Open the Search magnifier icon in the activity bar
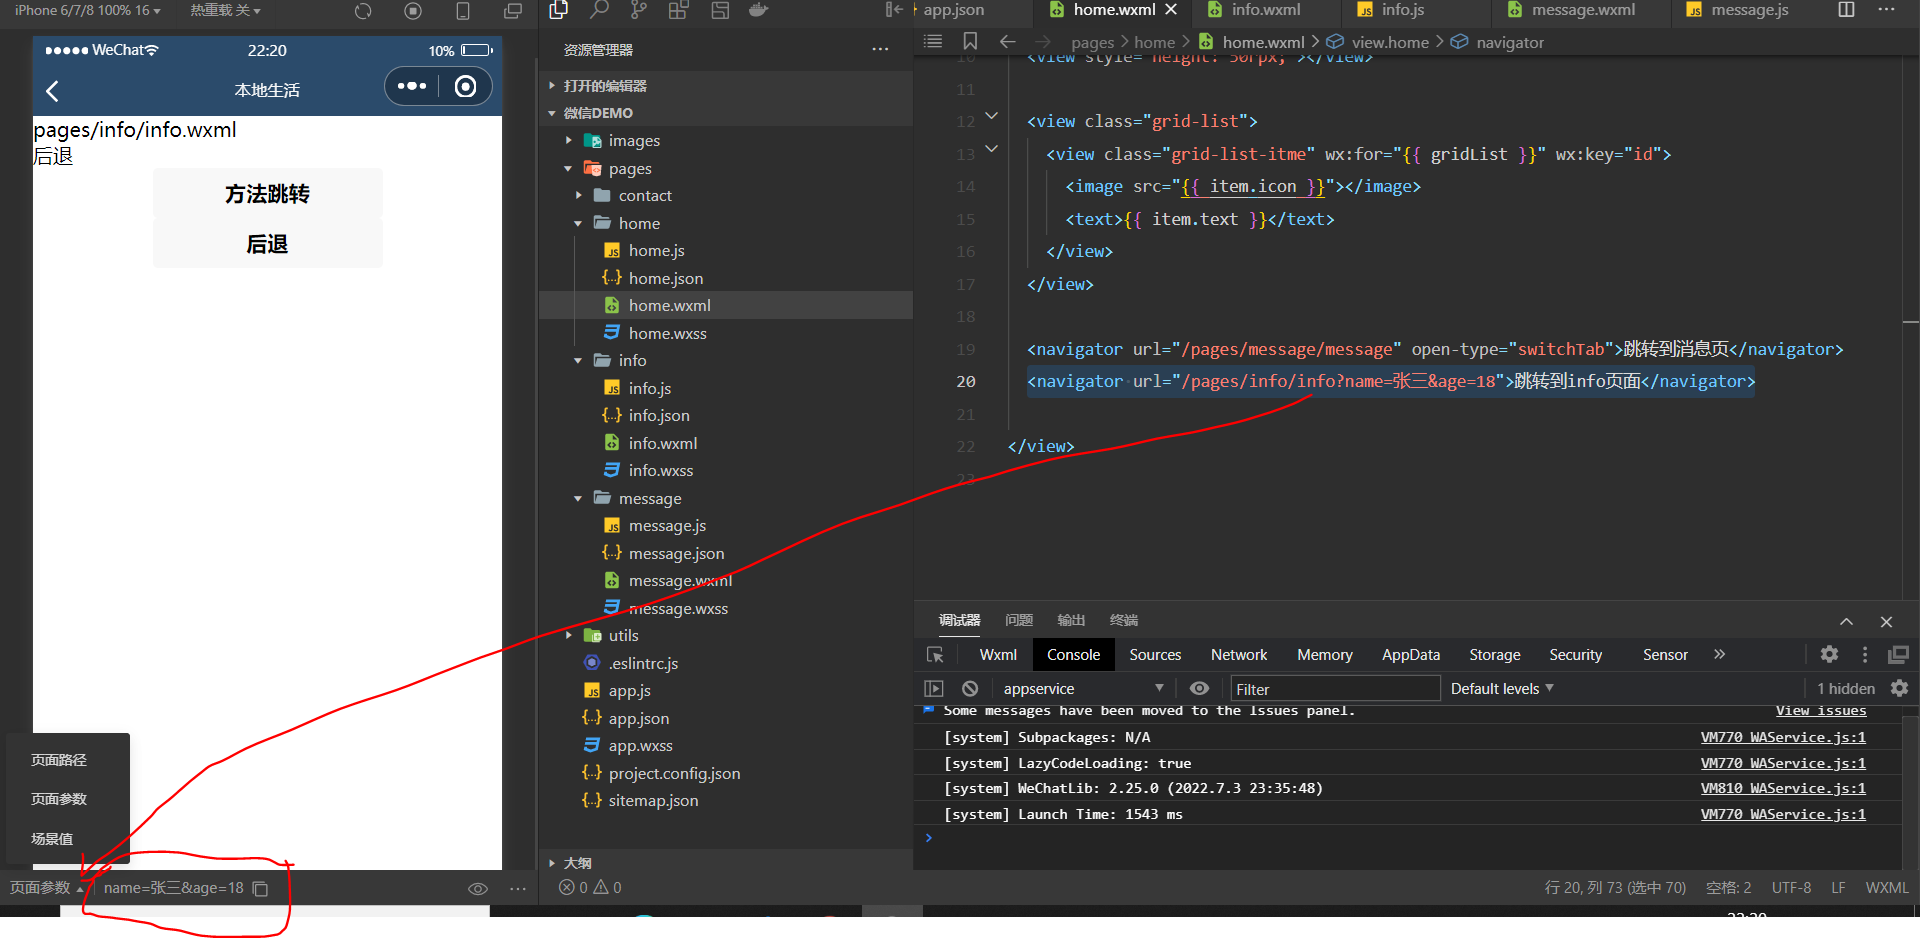1920x938 pixels. [599, 10]
